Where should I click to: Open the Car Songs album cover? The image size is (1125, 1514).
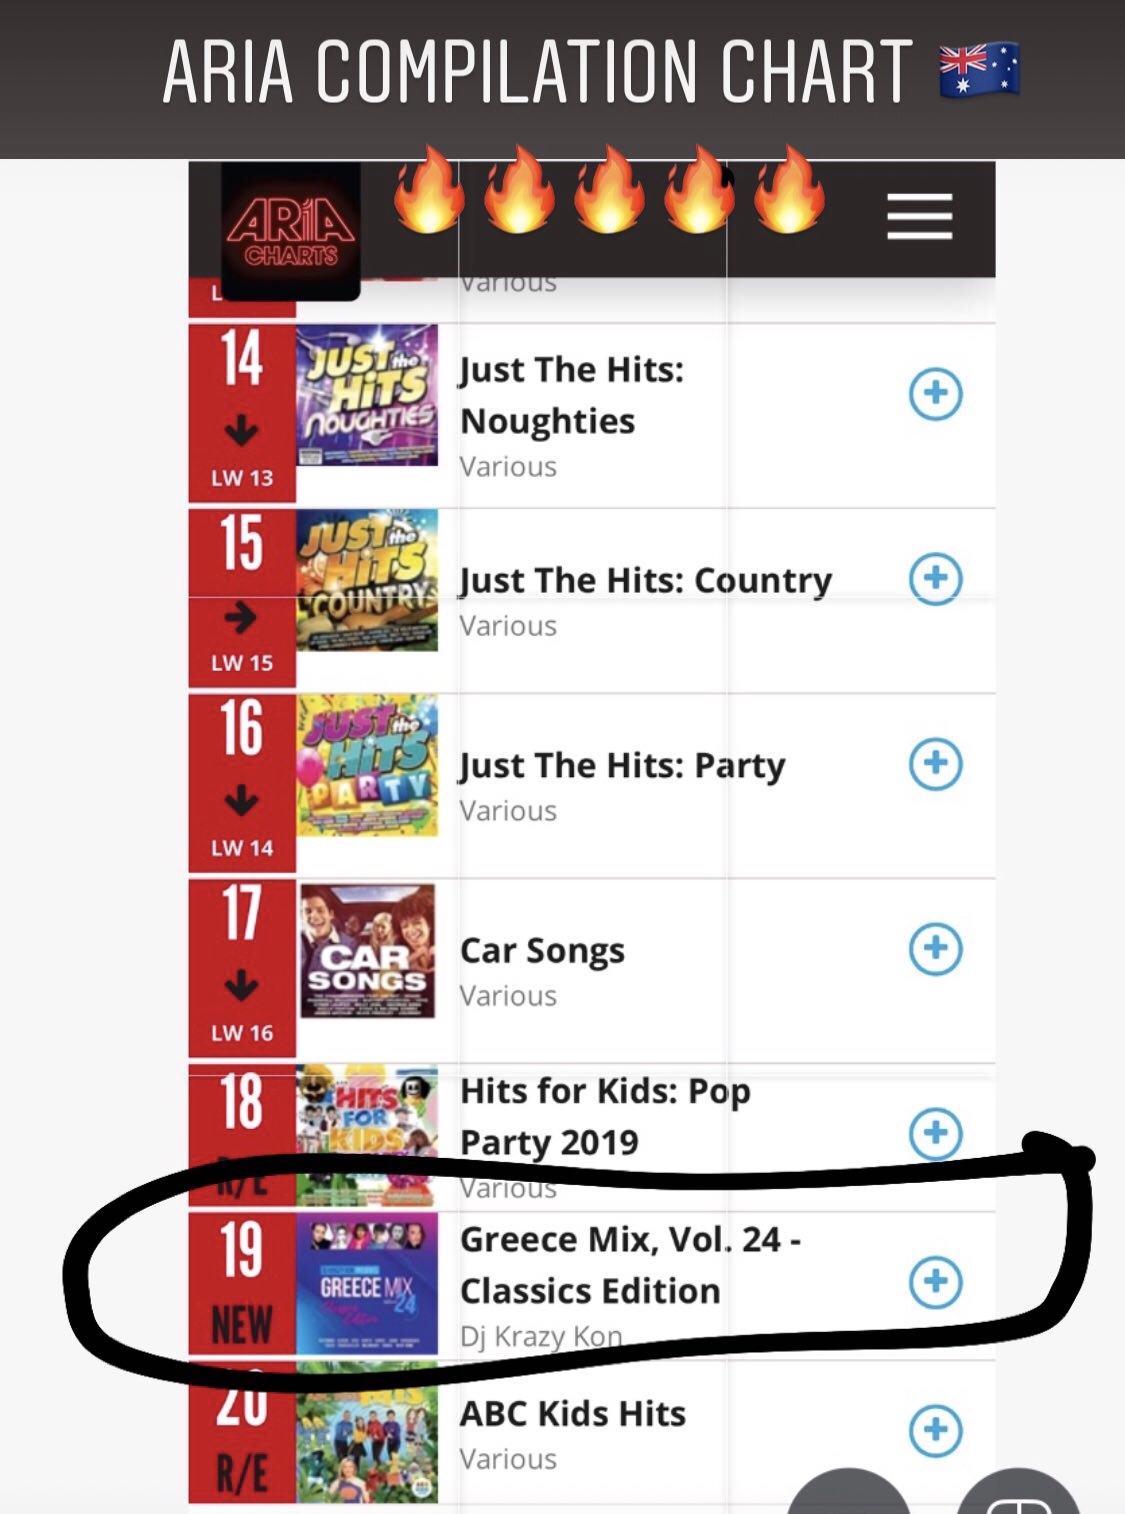[x=367, y=950]
